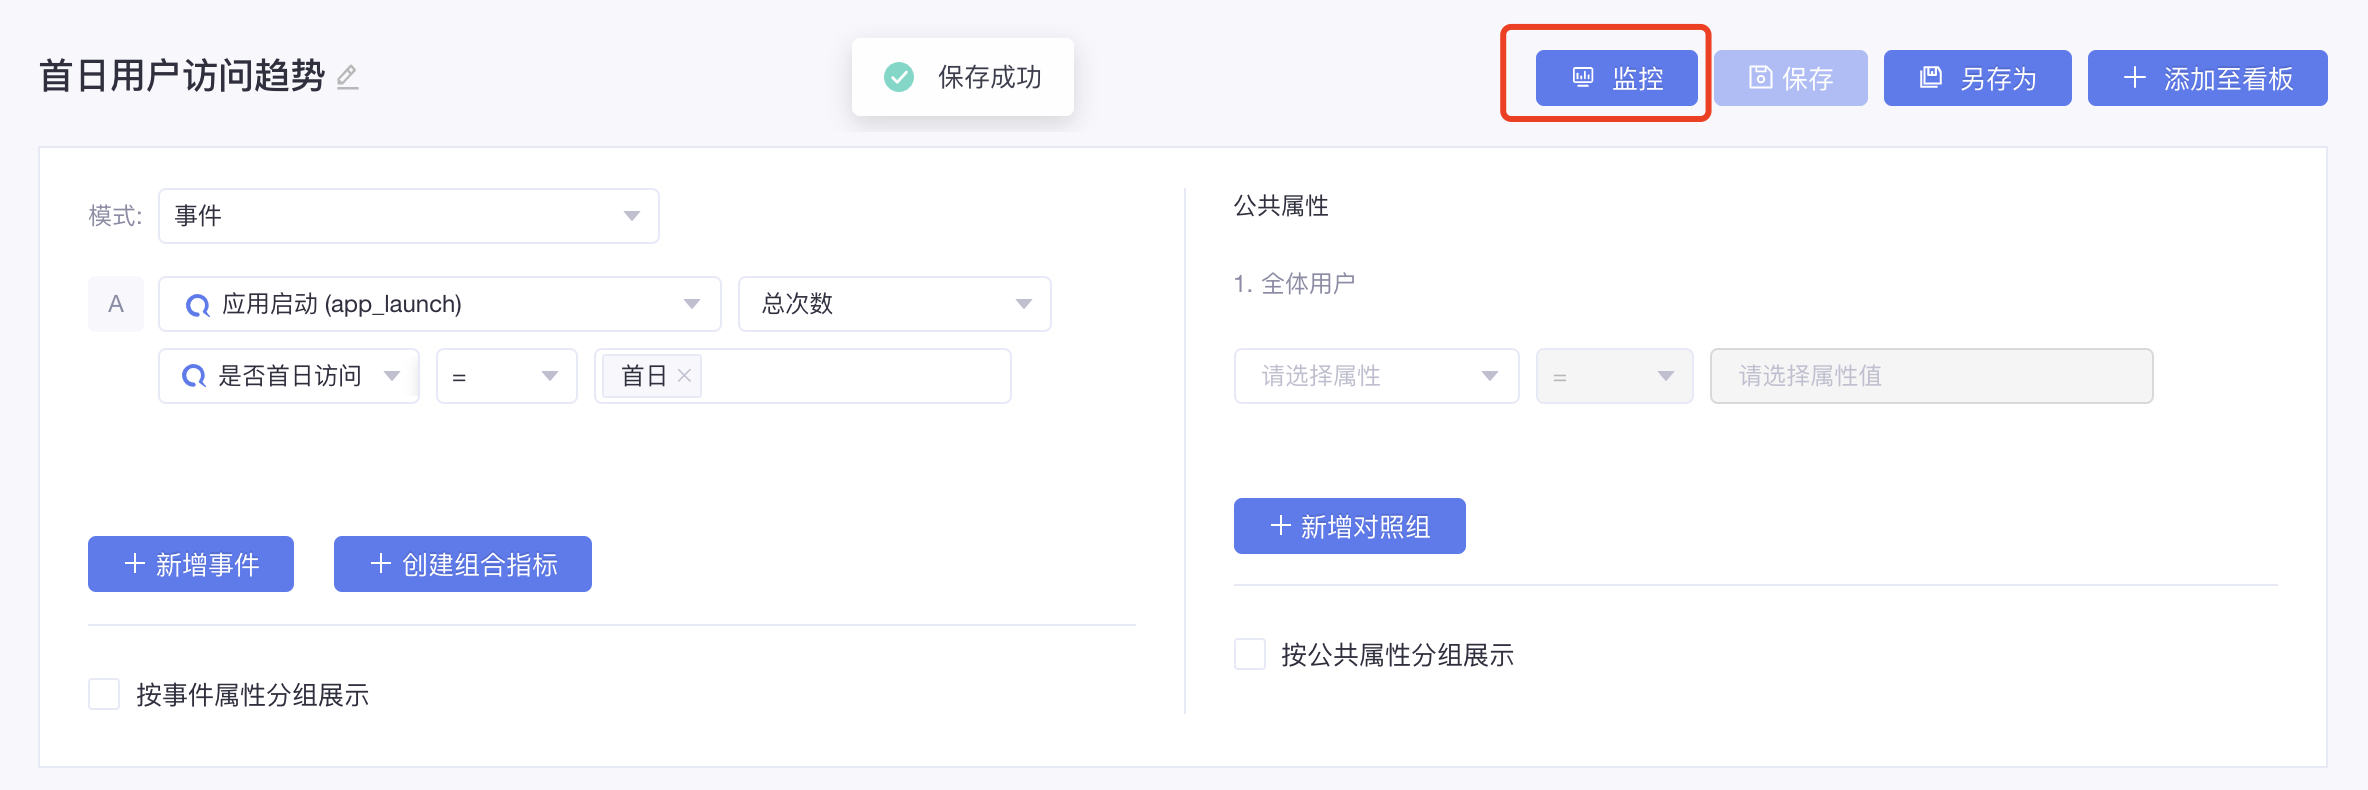This screenshot has height=790, width=2368.
Task: Open the 请选择属性 dropdown
Action: (x=1377, y=376)
